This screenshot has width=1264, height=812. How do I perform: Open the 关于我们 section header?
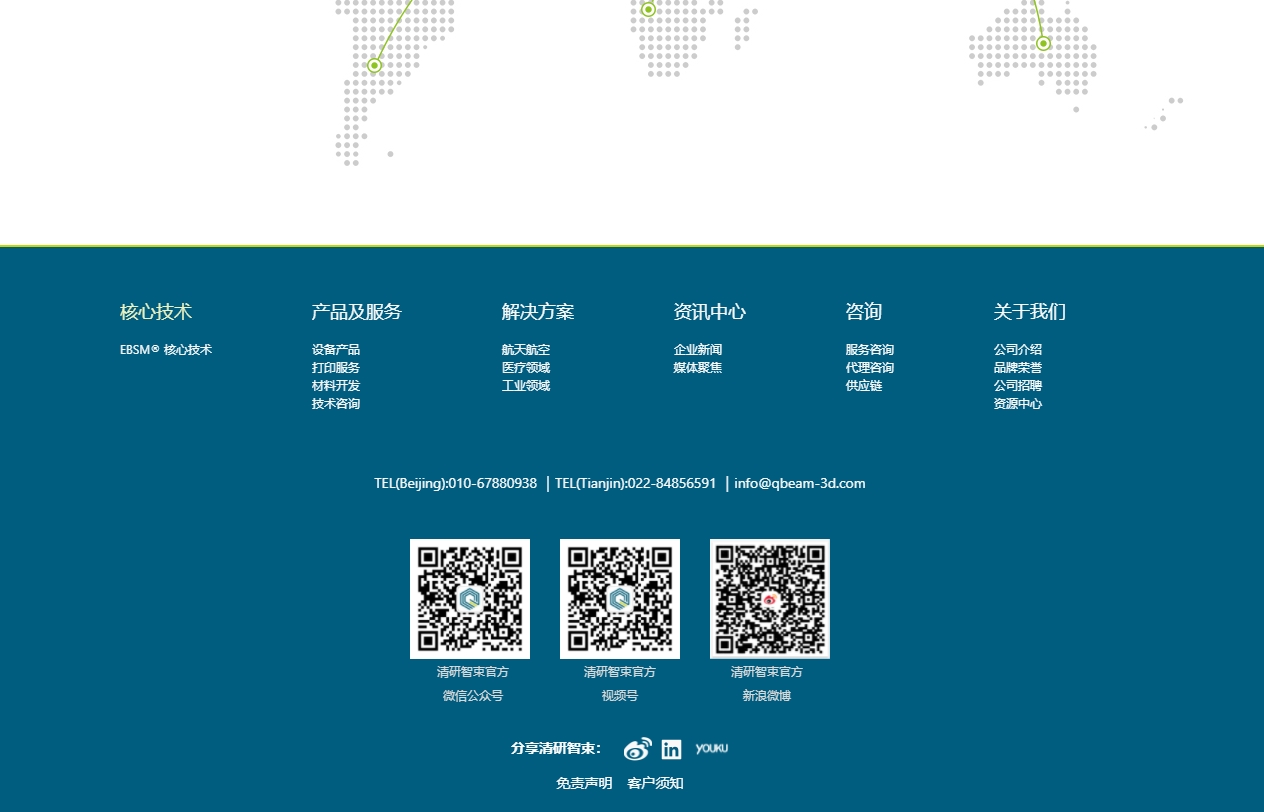(1030, 311)
